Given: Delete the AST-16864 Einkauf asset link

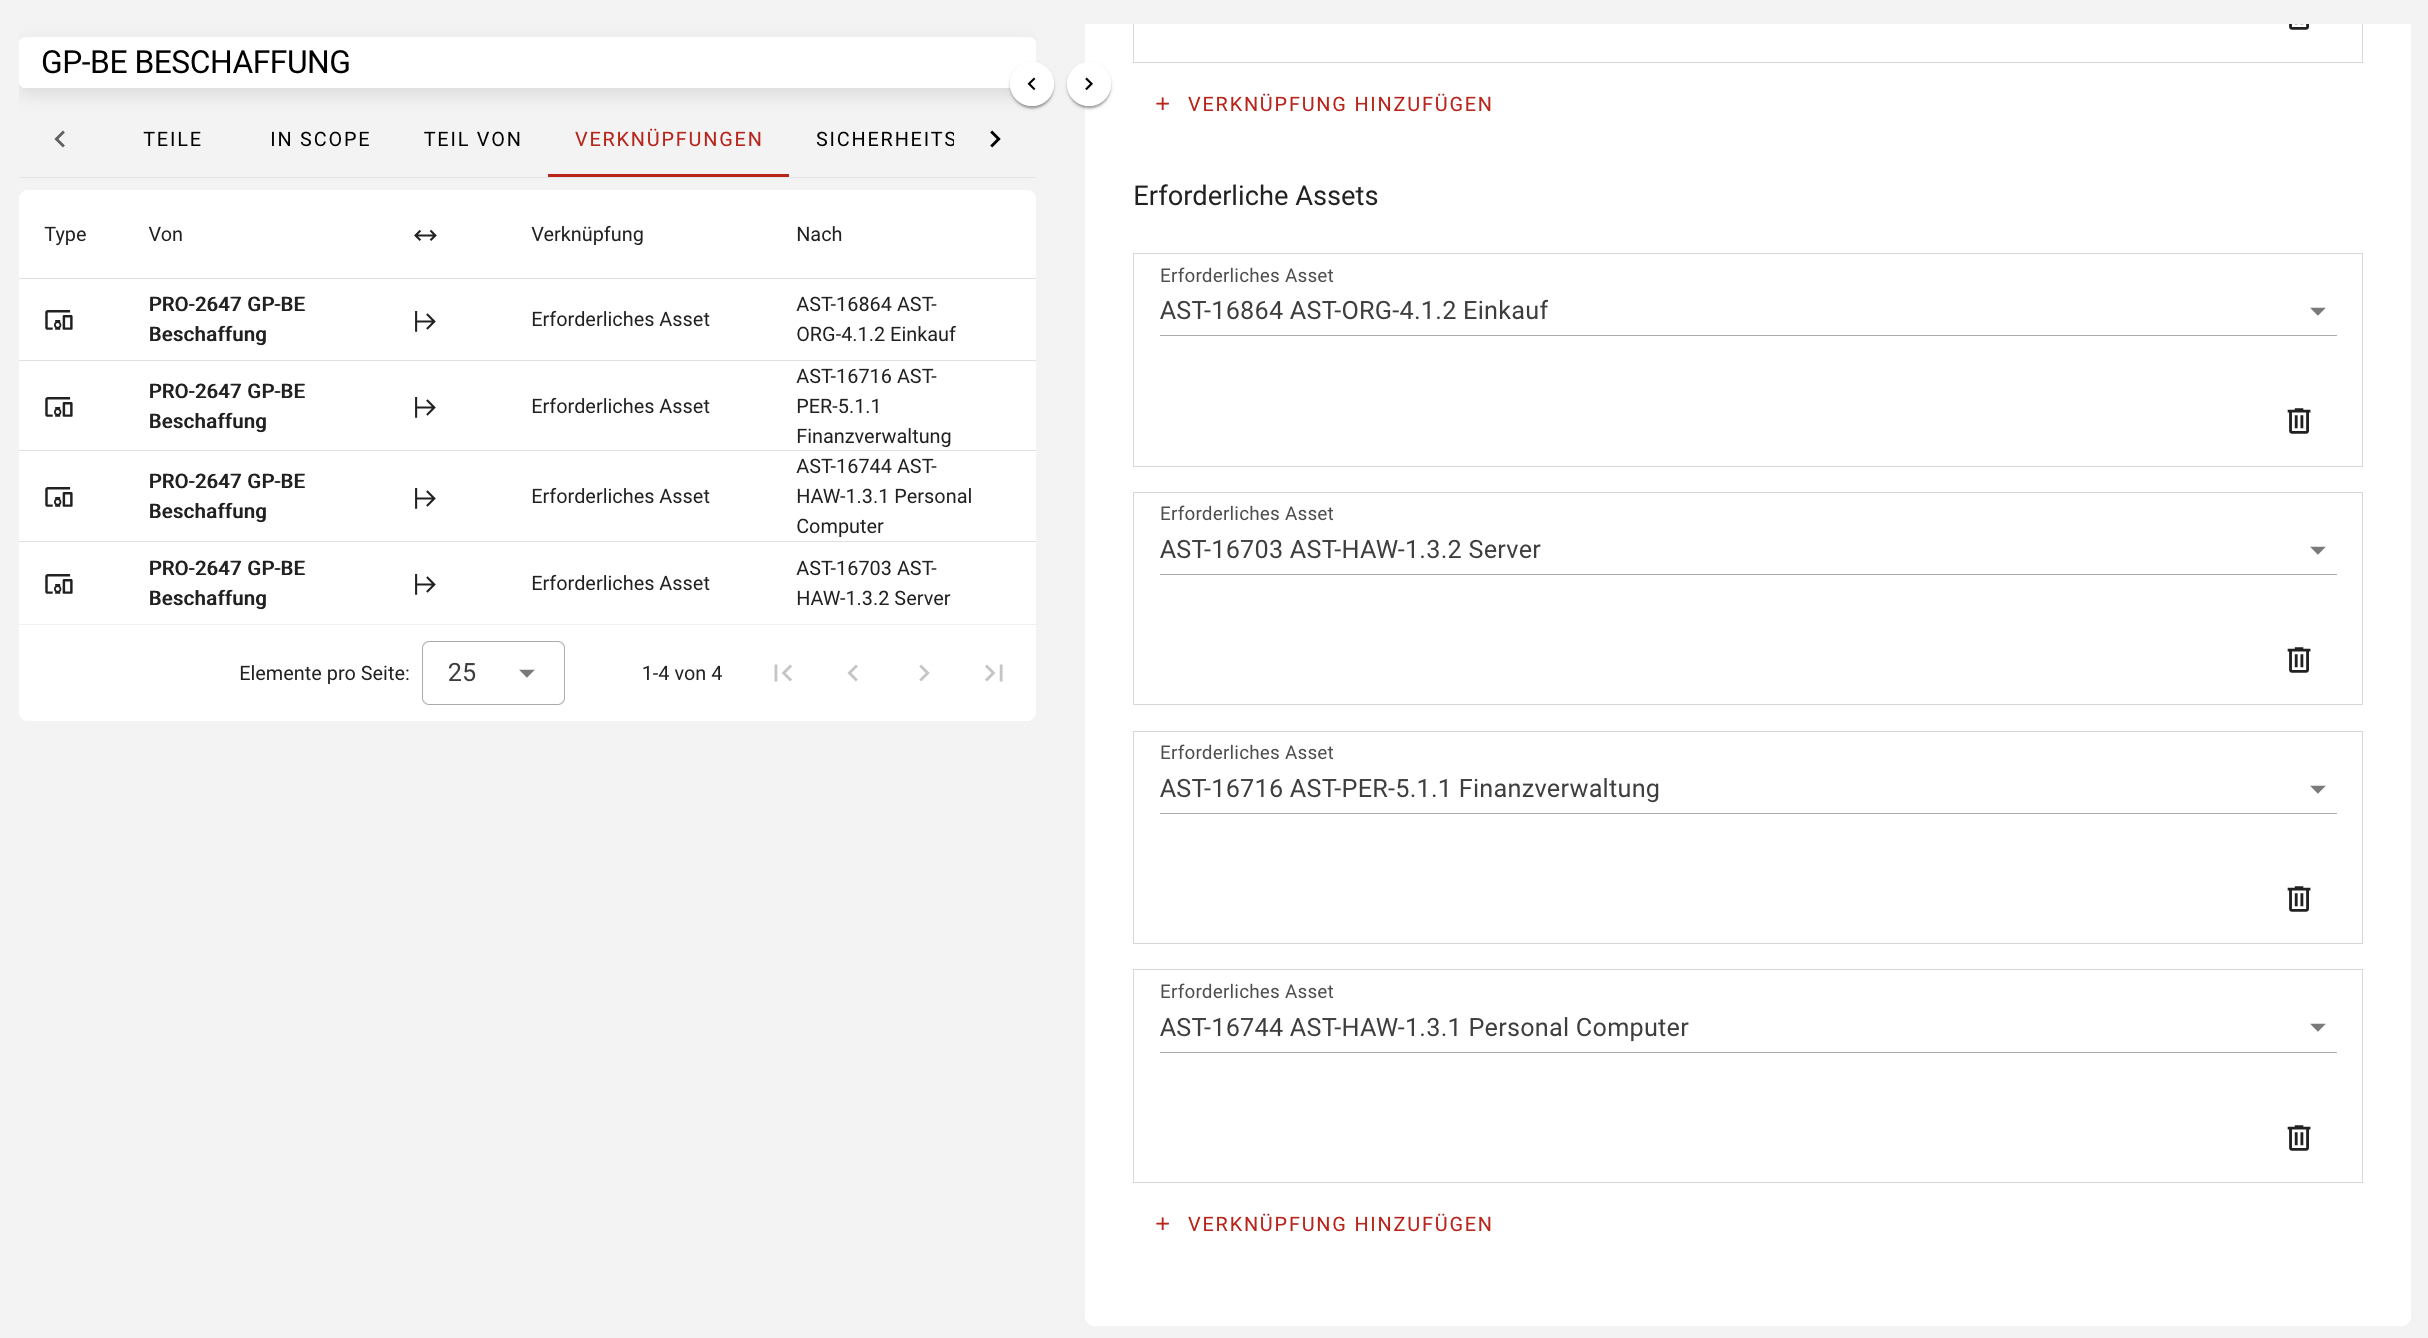Looking at the screenshot, I should [x=2298, y=421].
